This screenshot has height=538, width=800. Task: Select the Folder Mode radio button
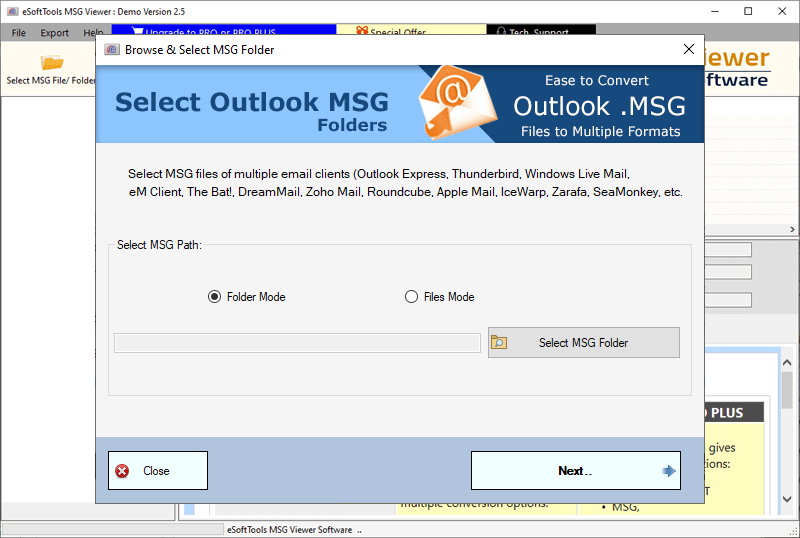point(214,297)
